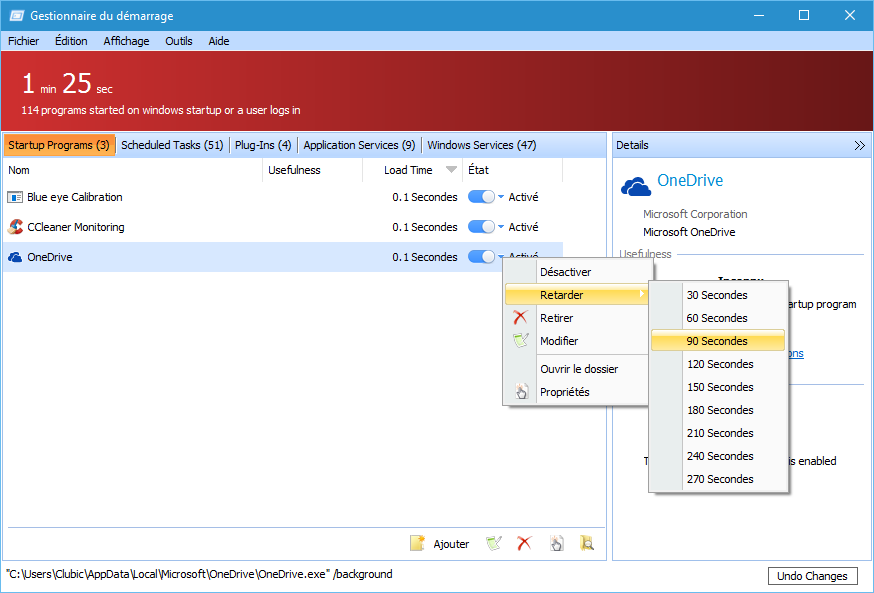Click the Blue eye Calibration program icon
The image size is (874, 593).
(x=15, y=197)
